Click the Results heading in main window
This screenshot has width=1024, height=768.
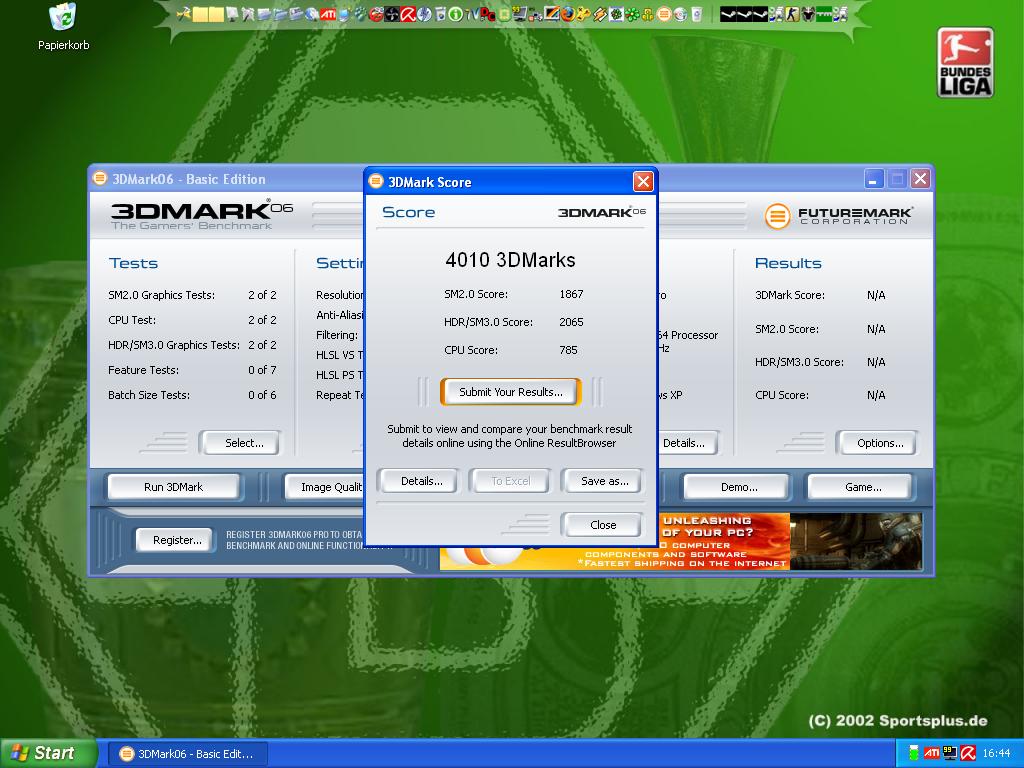tap(788, 263)
